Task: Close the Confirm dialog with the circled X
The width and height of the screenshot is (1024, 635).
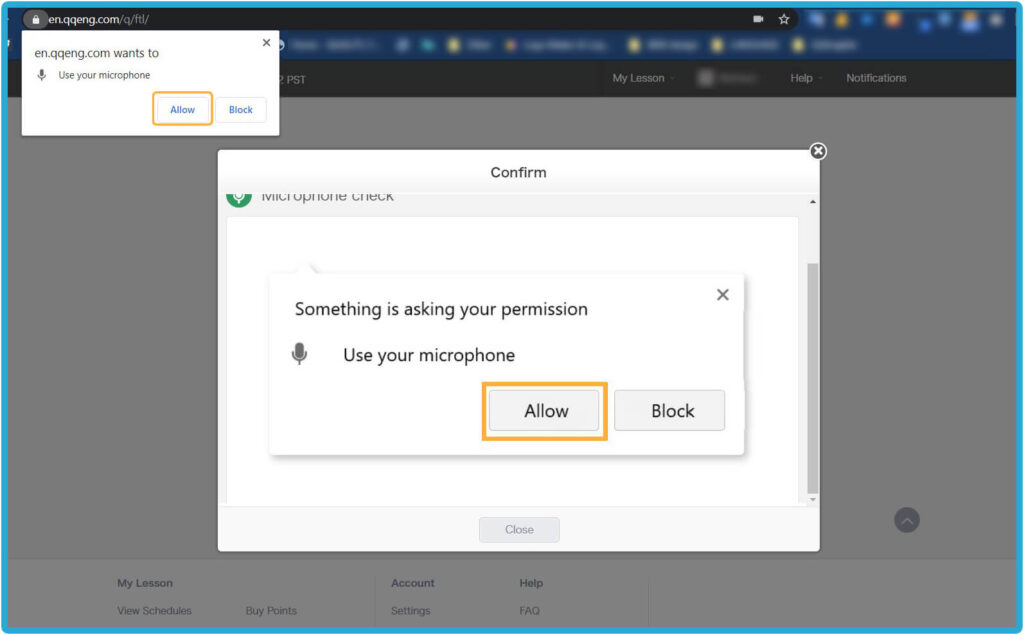Action: tap(818, 151)
